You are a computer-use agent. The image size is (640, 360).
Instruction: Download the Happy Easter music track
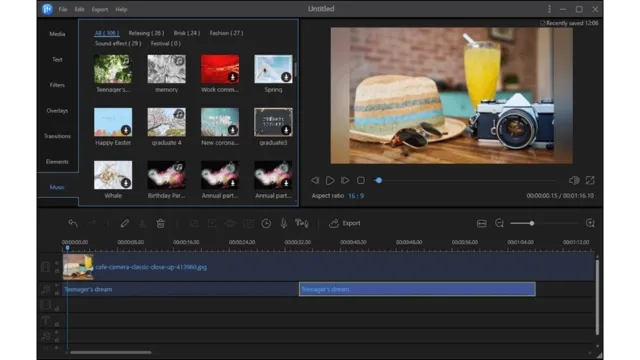(126, 130)
